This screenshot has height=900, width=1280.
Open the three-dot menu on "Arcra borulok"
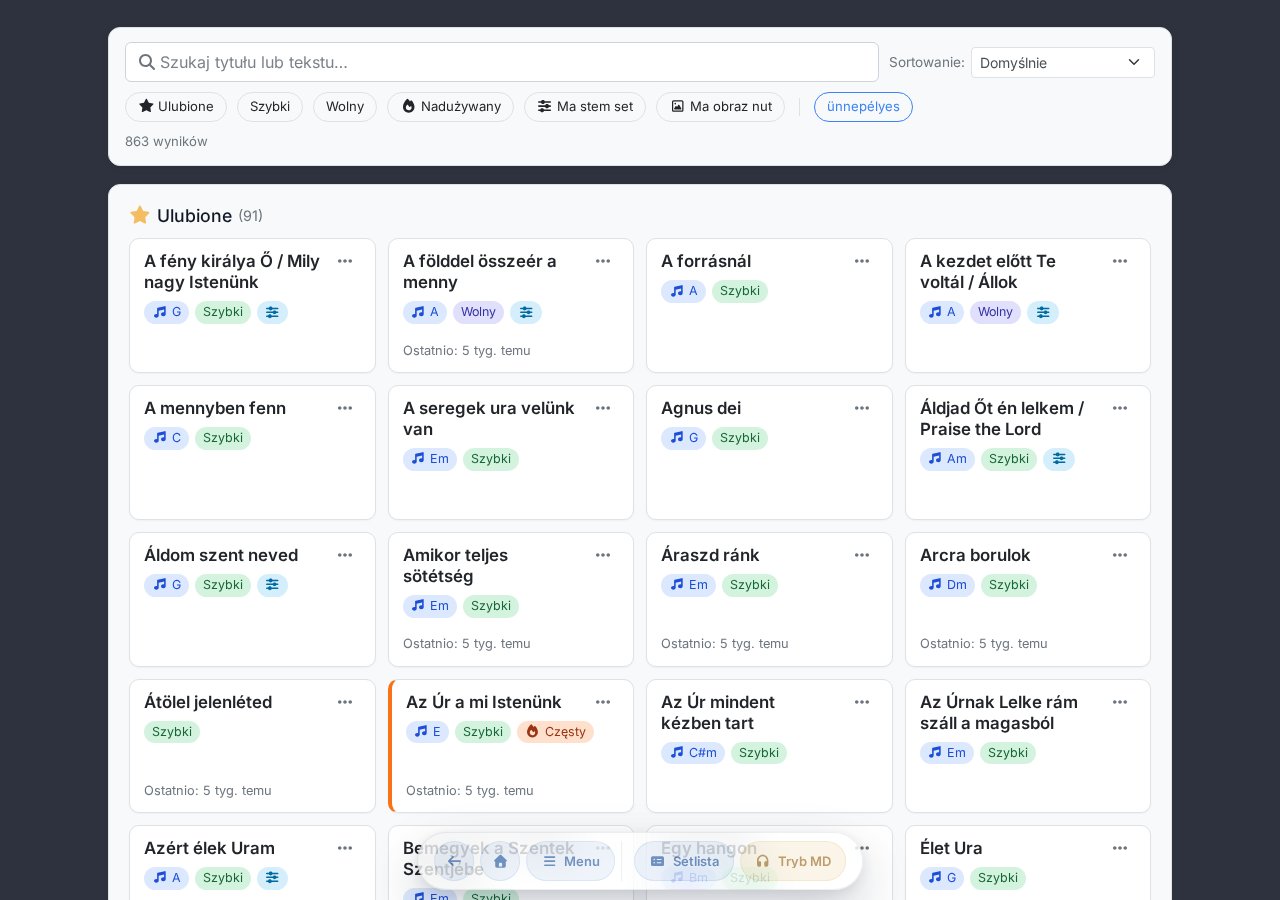point(1120,555)
